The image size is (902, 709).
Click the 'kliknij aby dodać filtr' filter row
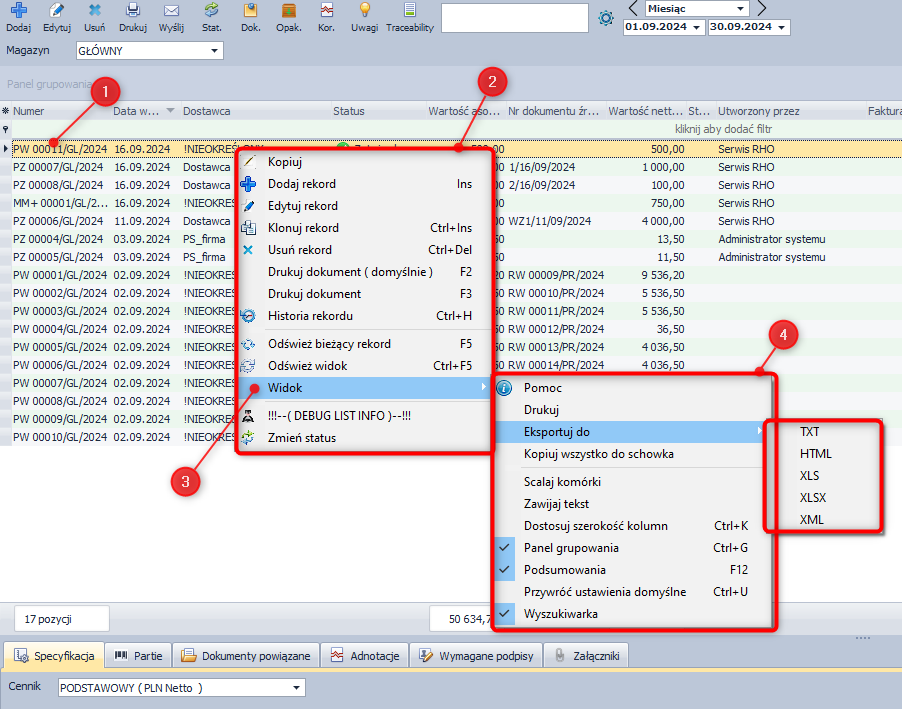click(x=723, y=130)
